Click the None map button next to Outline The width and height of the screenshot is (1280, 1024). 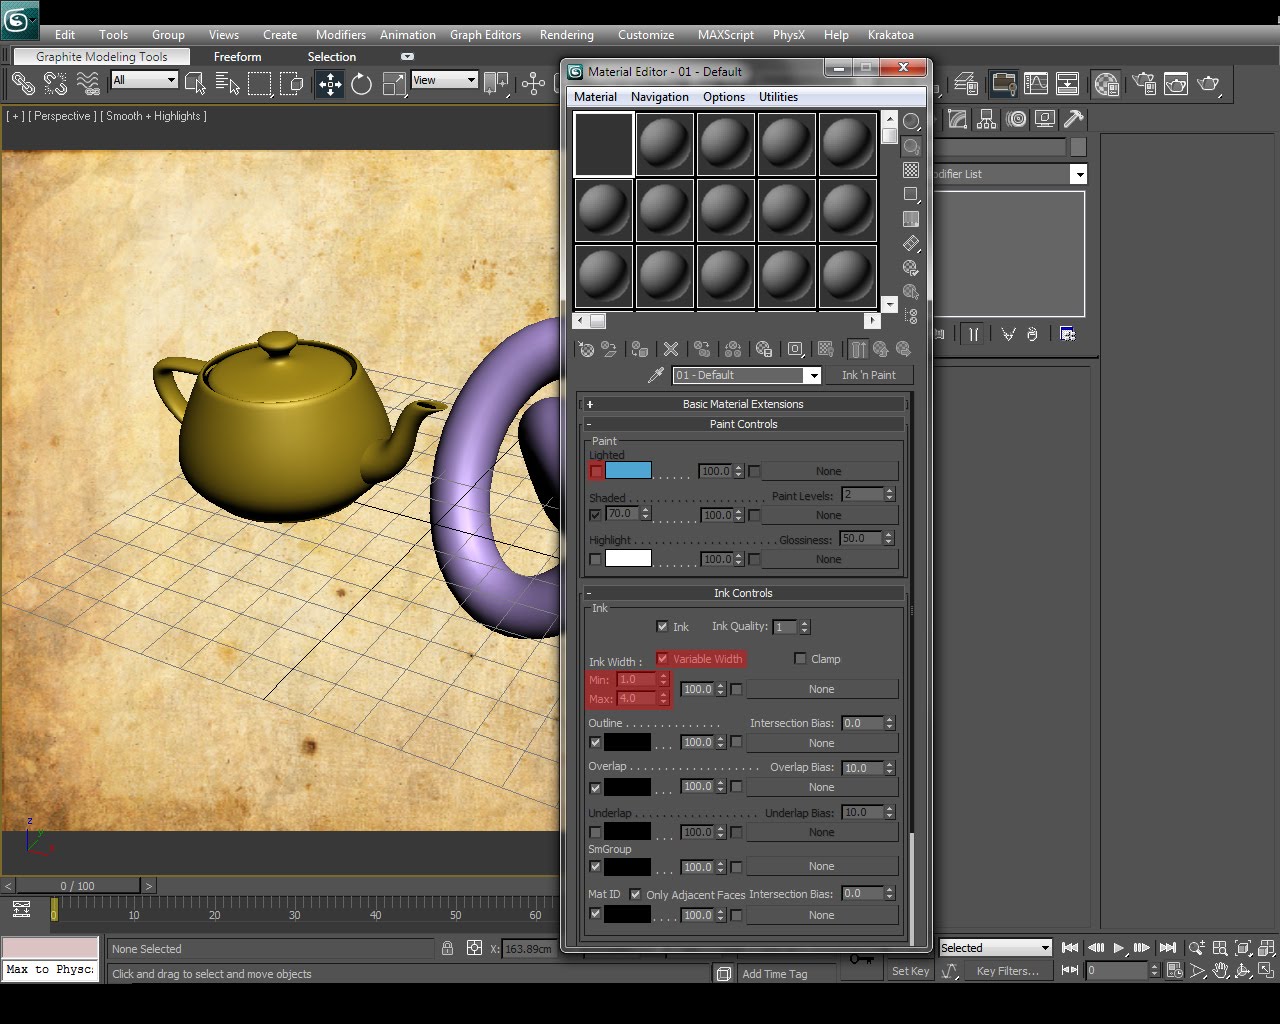point(822,742)
